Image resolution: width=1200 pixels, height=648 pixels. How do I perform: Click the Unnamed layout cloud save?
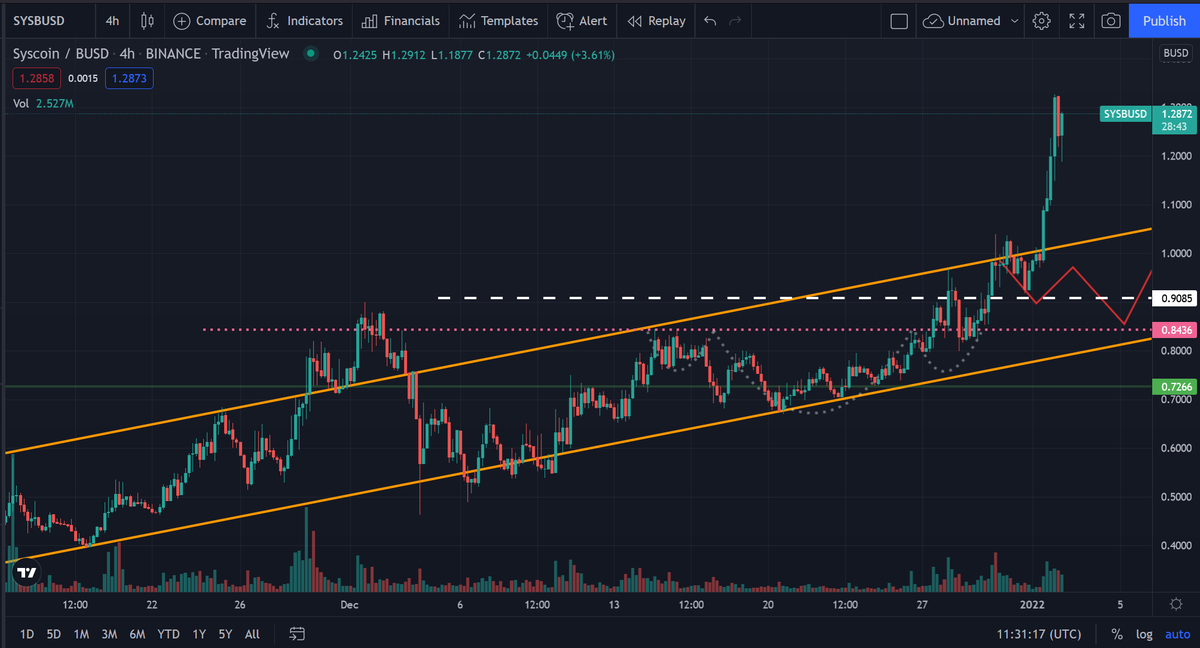[961, 20]
